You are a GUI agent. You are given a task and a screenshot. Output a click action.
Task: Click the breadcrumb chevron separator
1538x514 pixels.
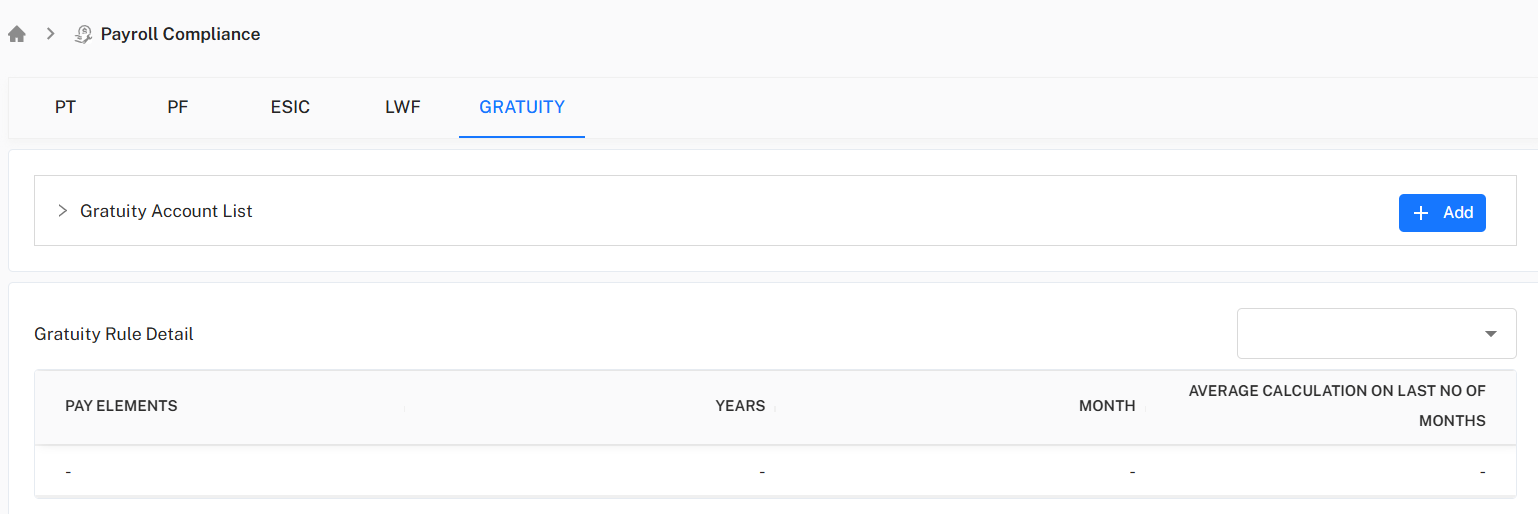(x=50, y=34)
